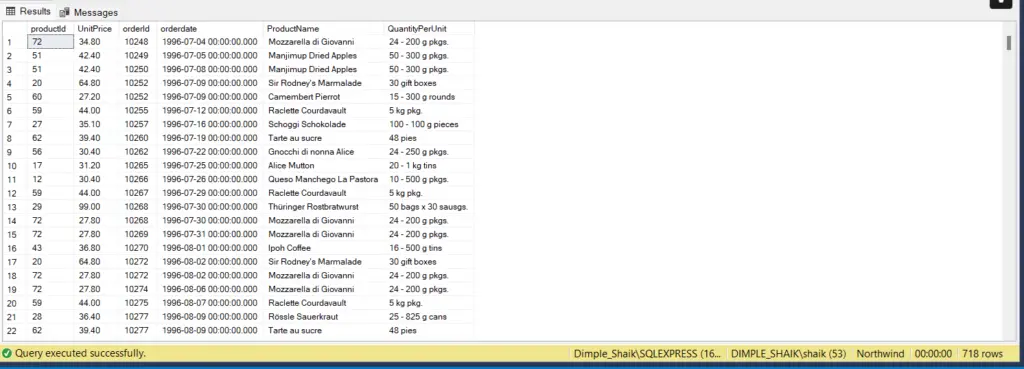Click Northwind database name in status bar
Screen dimensions: 1024x369
(880, 353)
